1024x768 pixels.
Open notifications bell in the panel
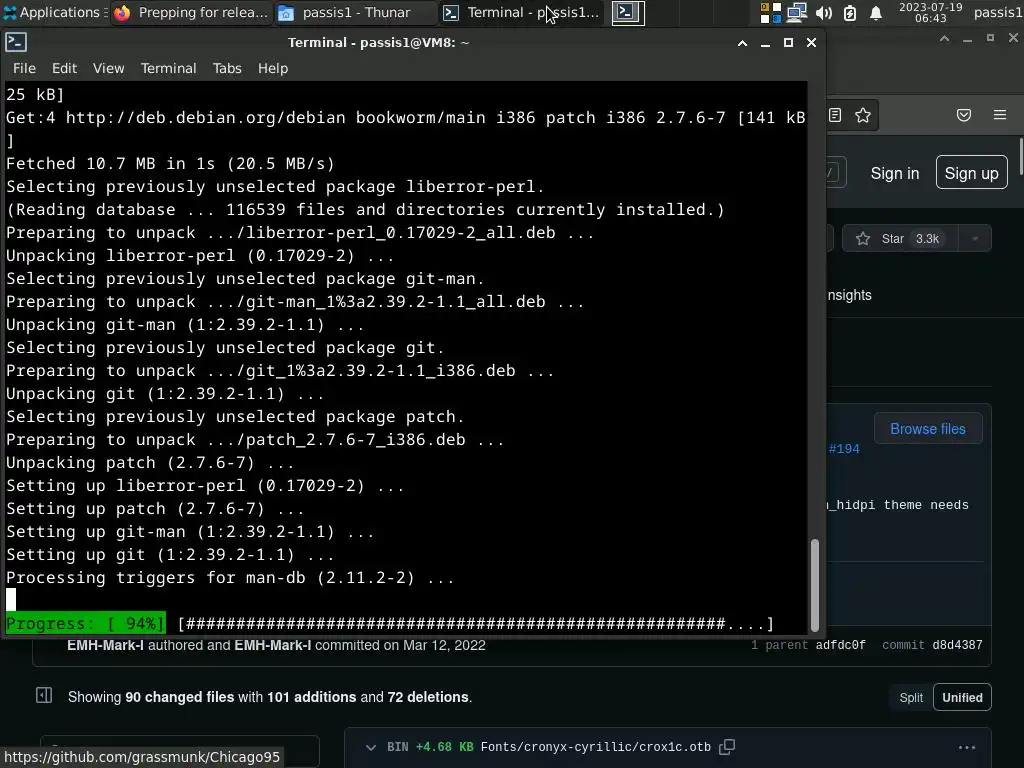coord(876,12)
